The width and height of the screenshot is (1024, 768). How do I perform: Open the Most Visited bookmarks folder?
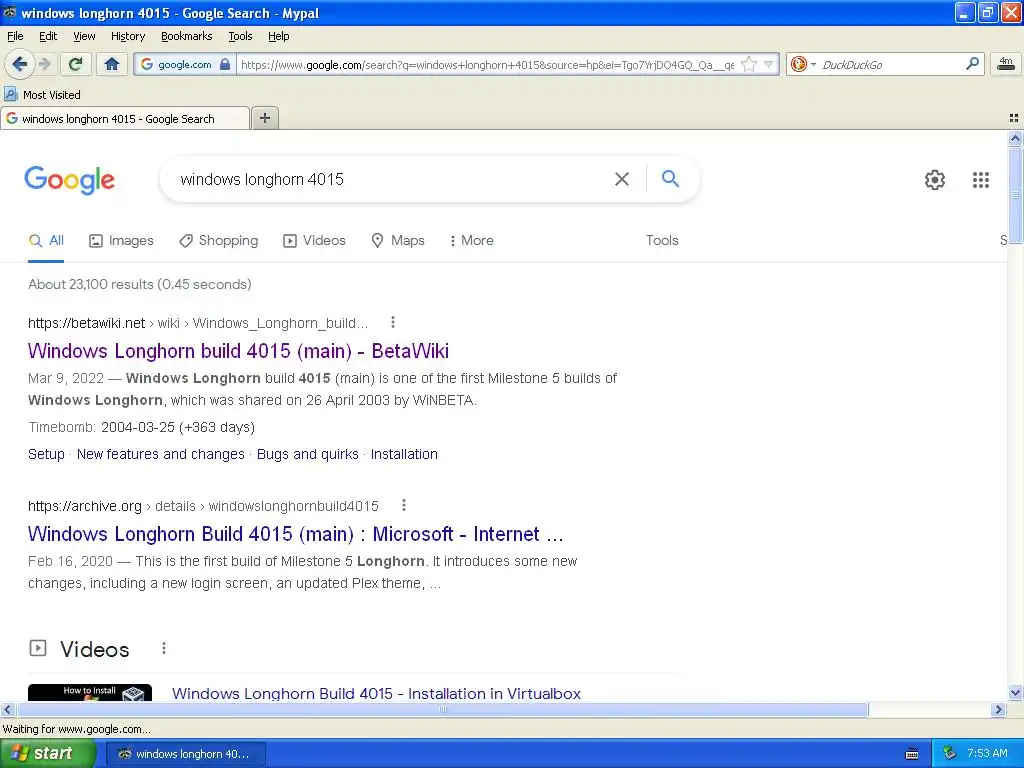(43, 95)
